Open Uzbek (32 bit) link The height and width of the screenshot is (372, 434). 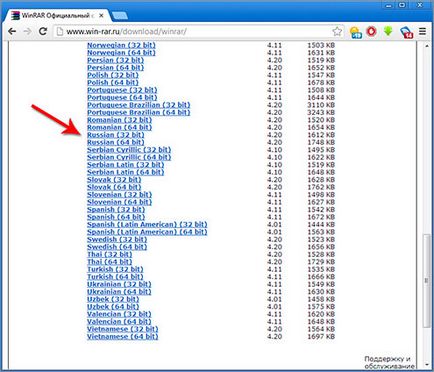pos(113,299)
